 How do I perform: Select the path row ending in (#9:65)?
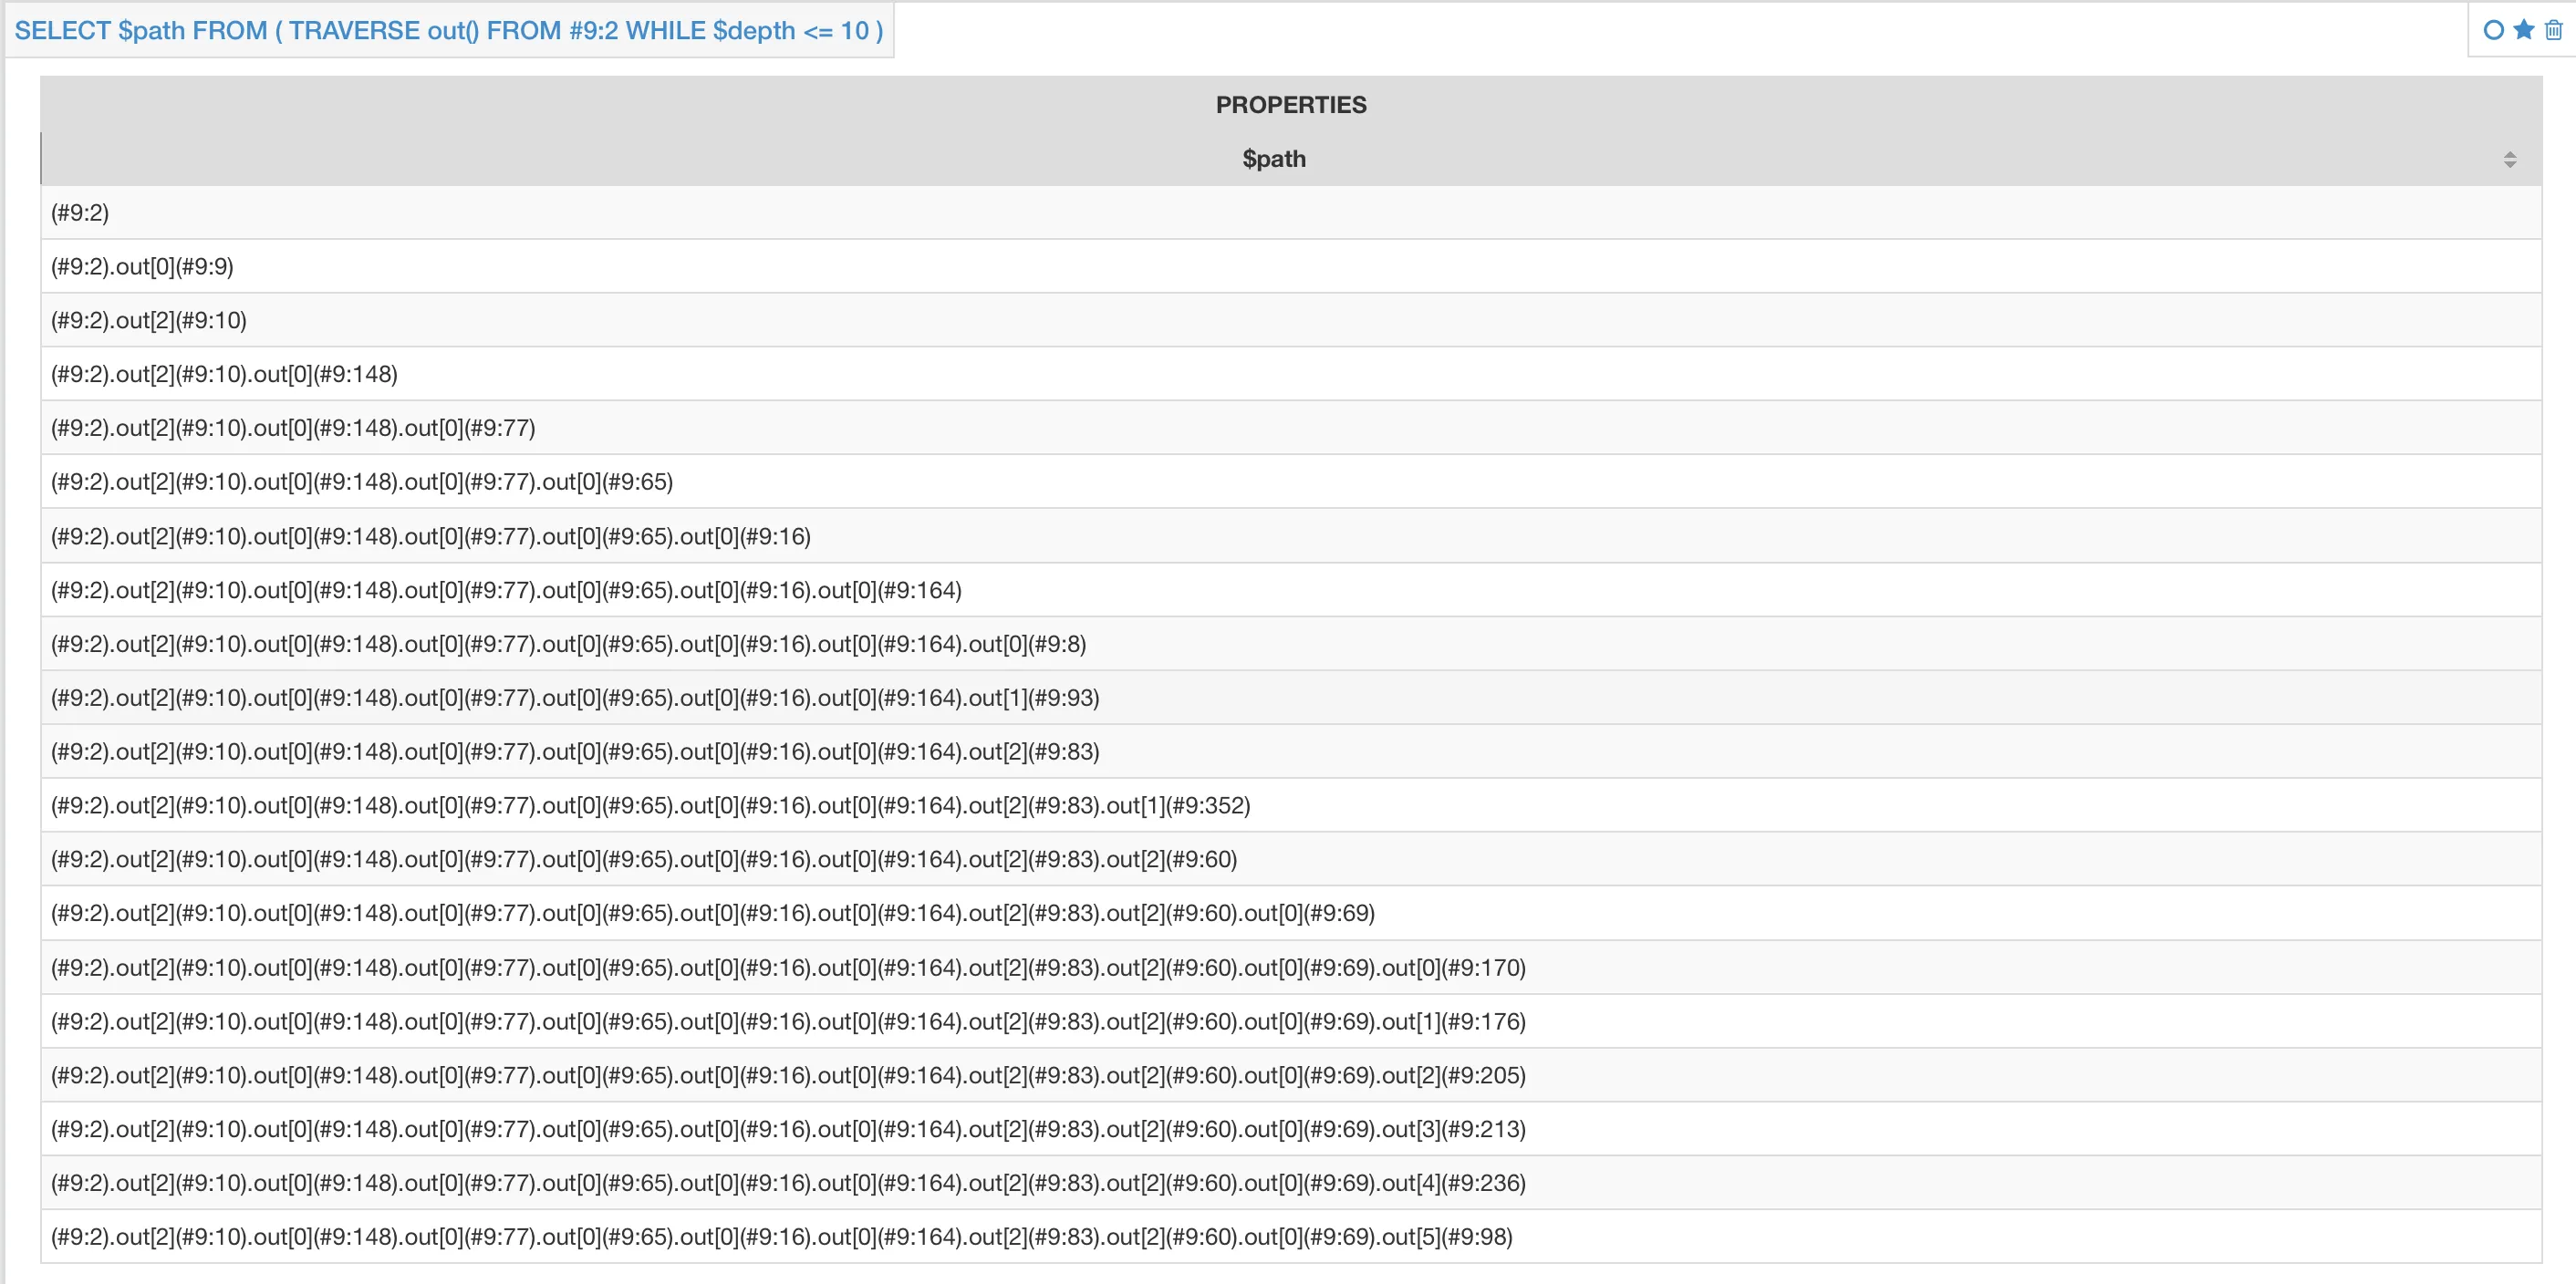pyautogui.click(x=362, y=483)
